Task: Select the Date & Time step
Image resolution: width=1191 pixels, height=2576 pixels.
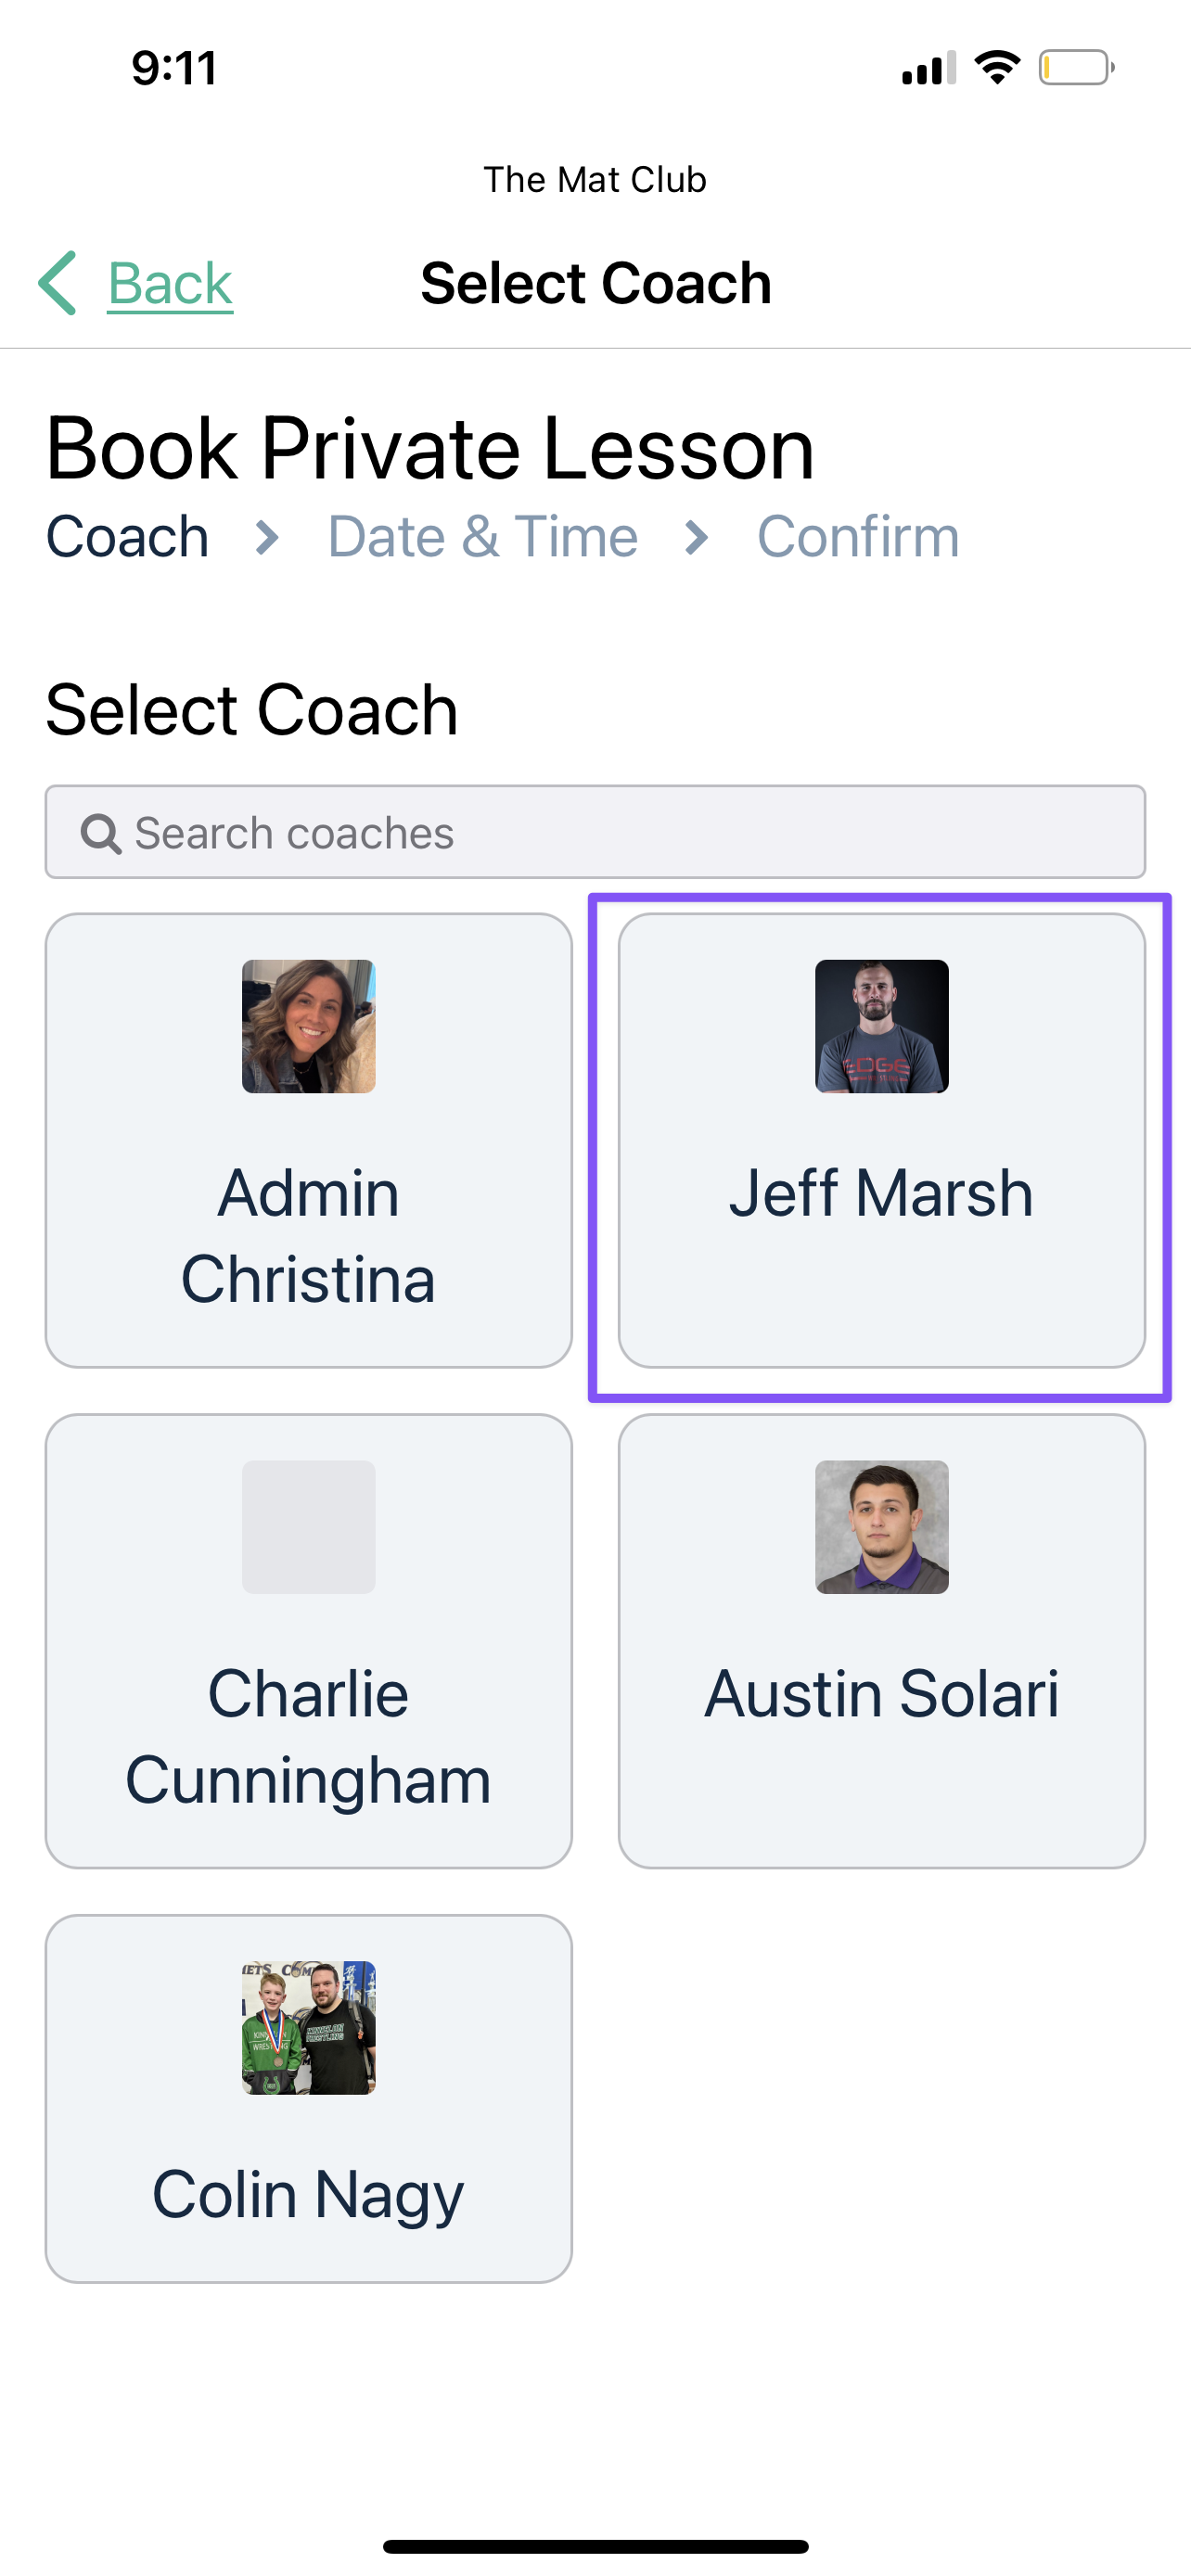Action: pos(483,537)
